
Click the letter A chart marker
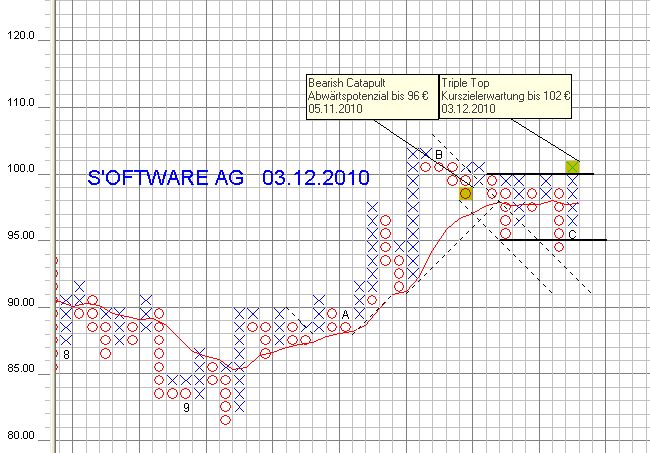pos(345,315)
